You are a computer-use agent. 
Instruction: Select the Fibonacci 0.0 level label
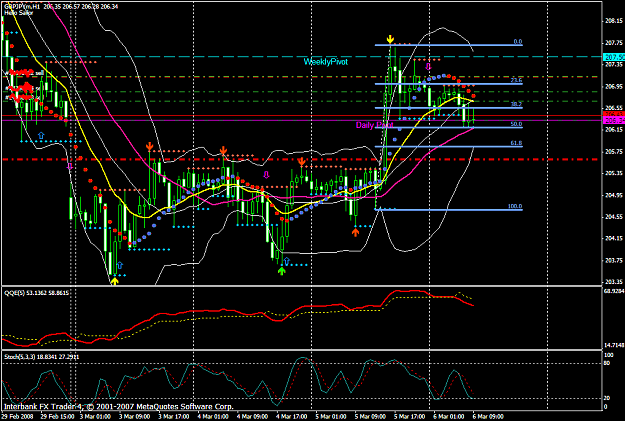pos(518,41)
